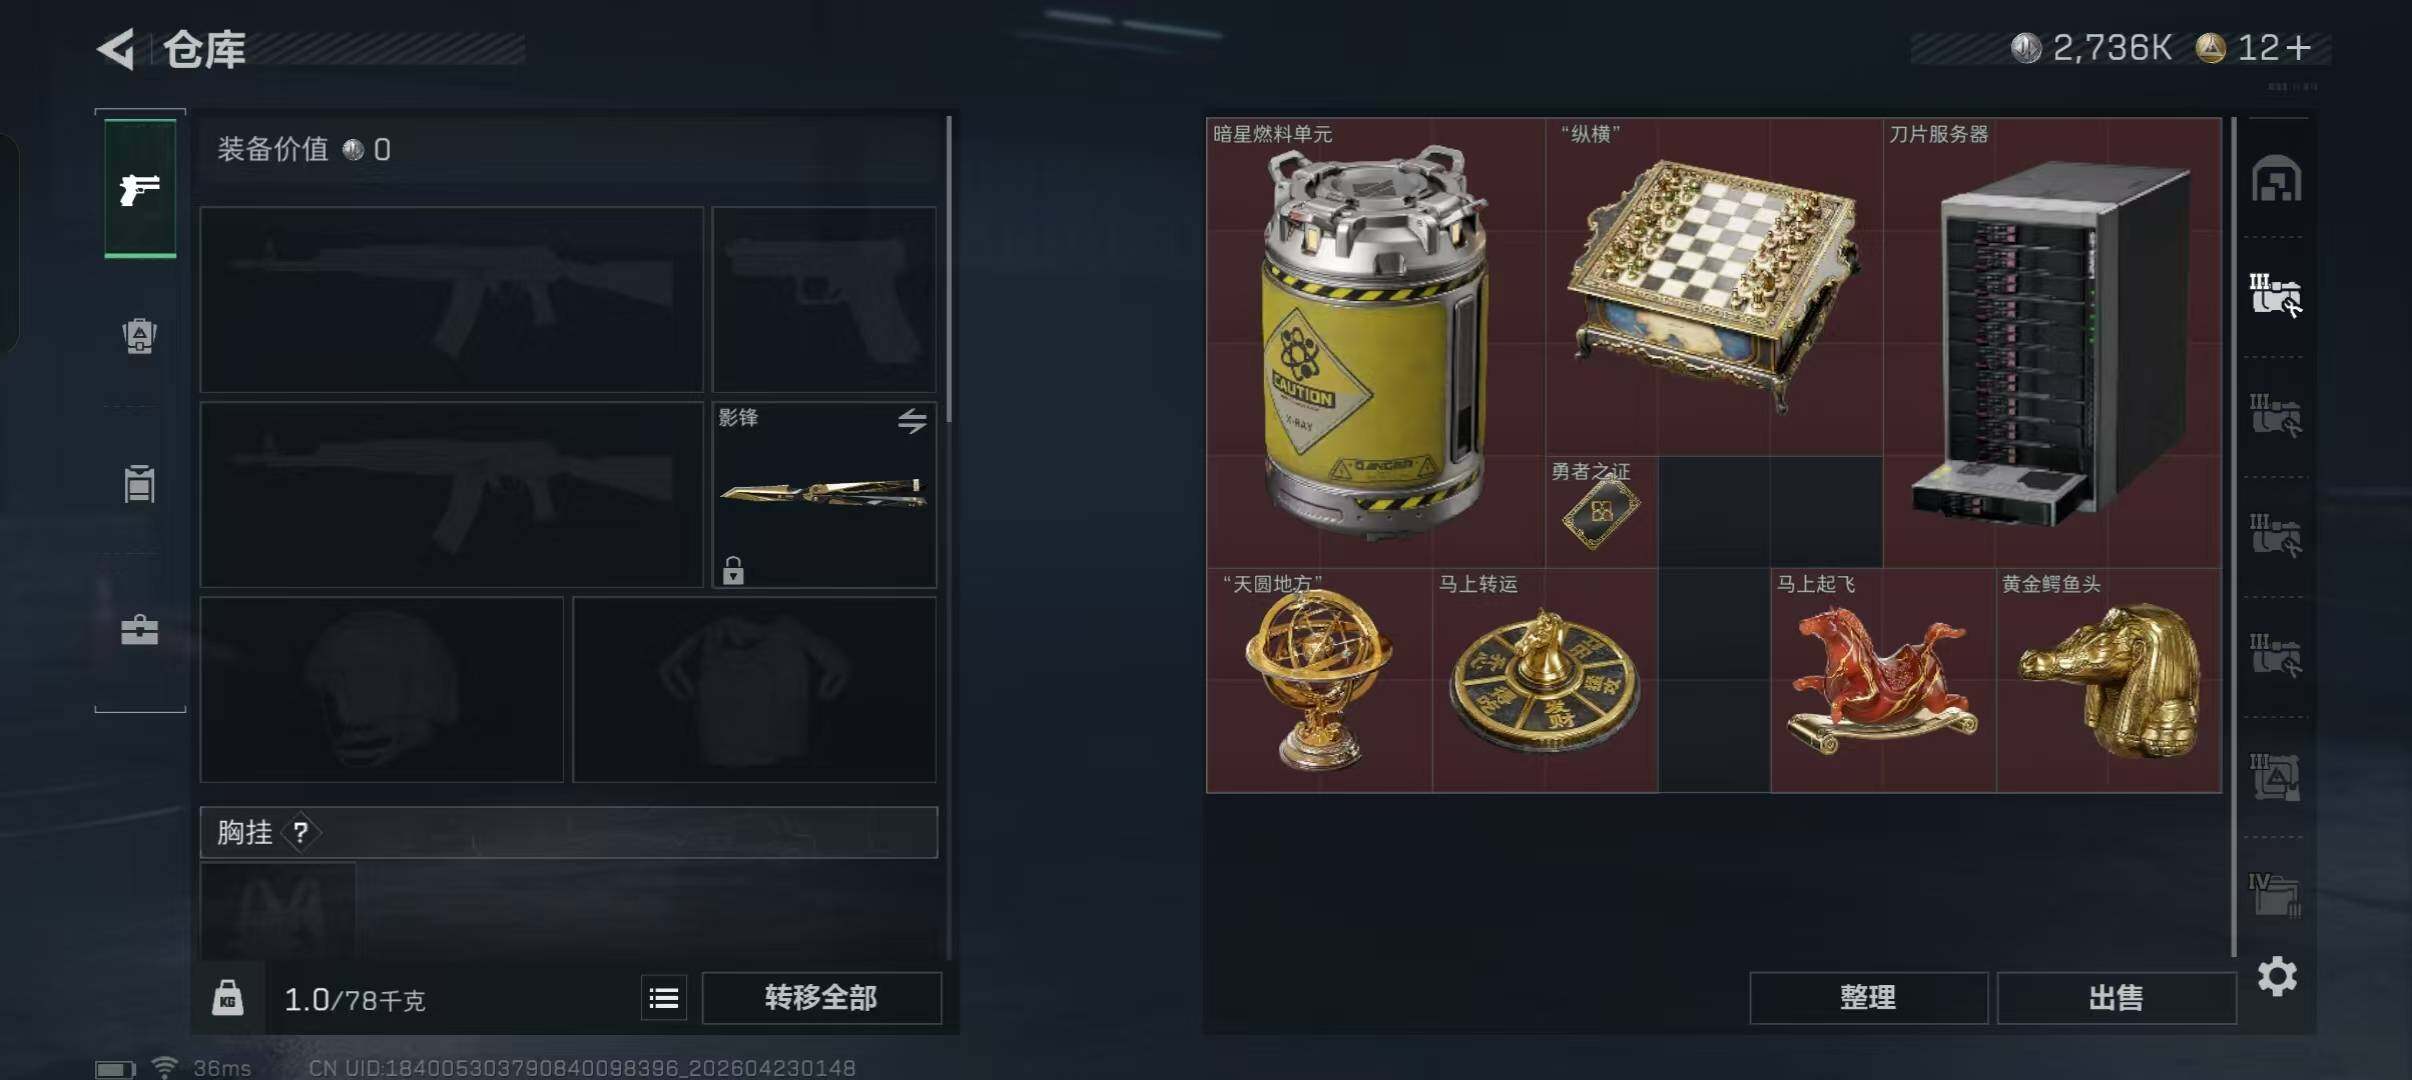The height and width of the screenshot is (1080, 2412).
Task: Click the 勇者之证 badge item
Action: tap(1601, 512)
